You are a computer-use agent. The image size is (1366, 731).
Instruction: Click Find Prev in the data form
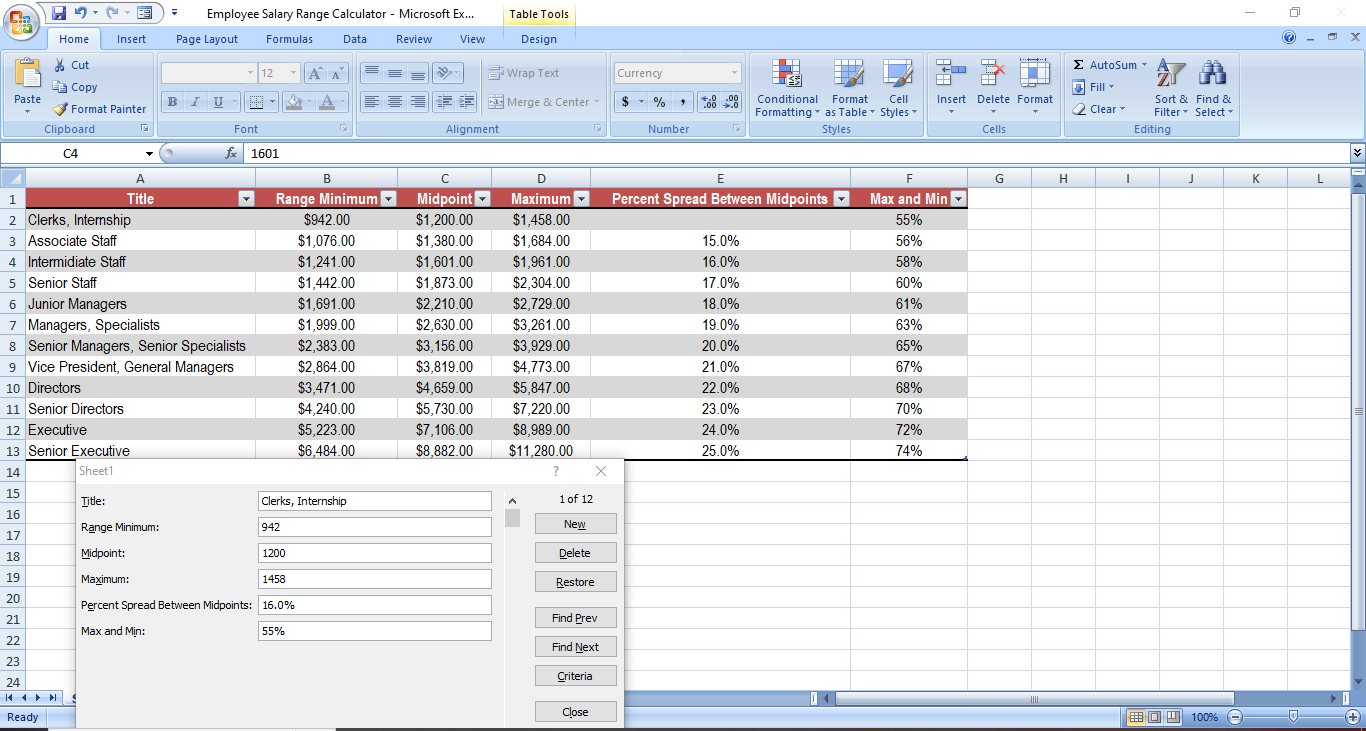click(575, 618)
